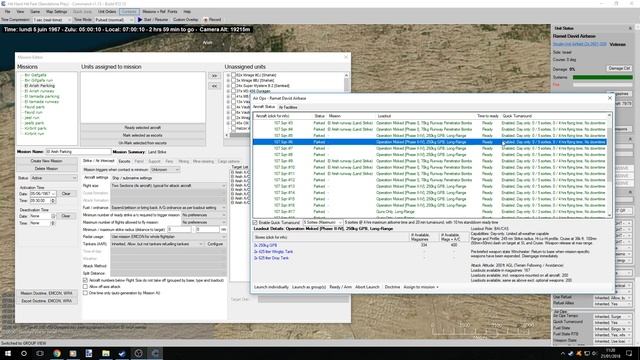Click the blue checkmark taskbar icon
This screenshot has height=360, width=640.
(x=122, y=353)
